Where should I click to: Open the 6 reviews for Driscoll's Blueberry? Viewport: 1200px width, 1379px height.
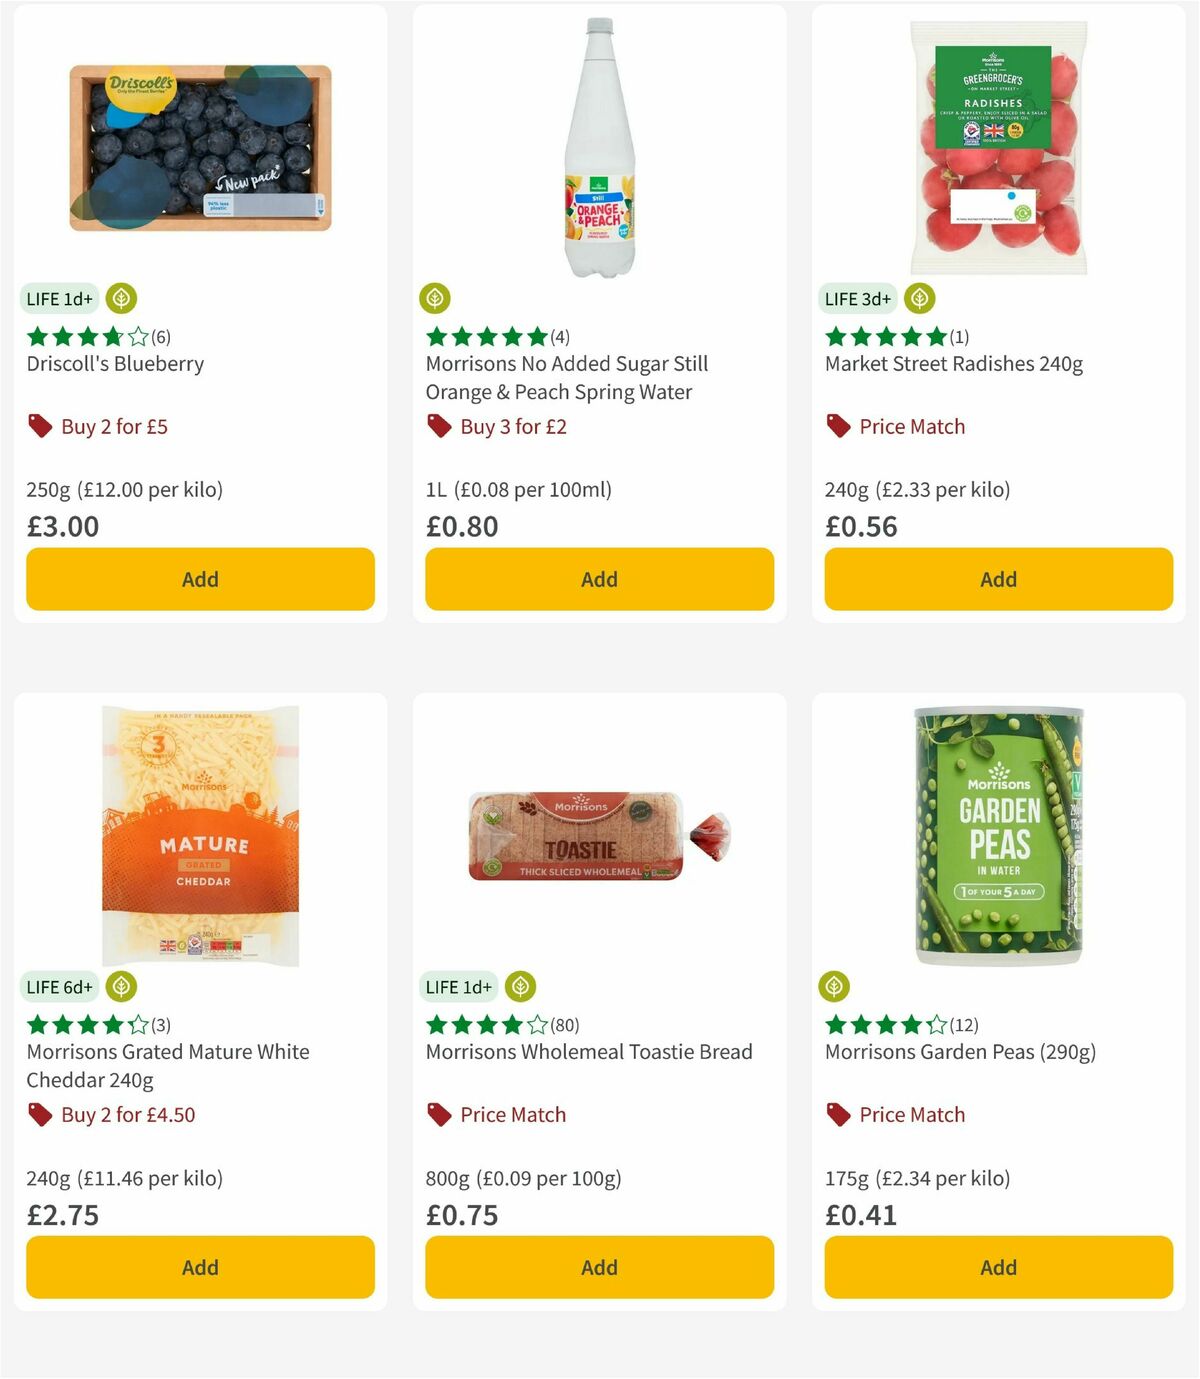coord(160,337)
